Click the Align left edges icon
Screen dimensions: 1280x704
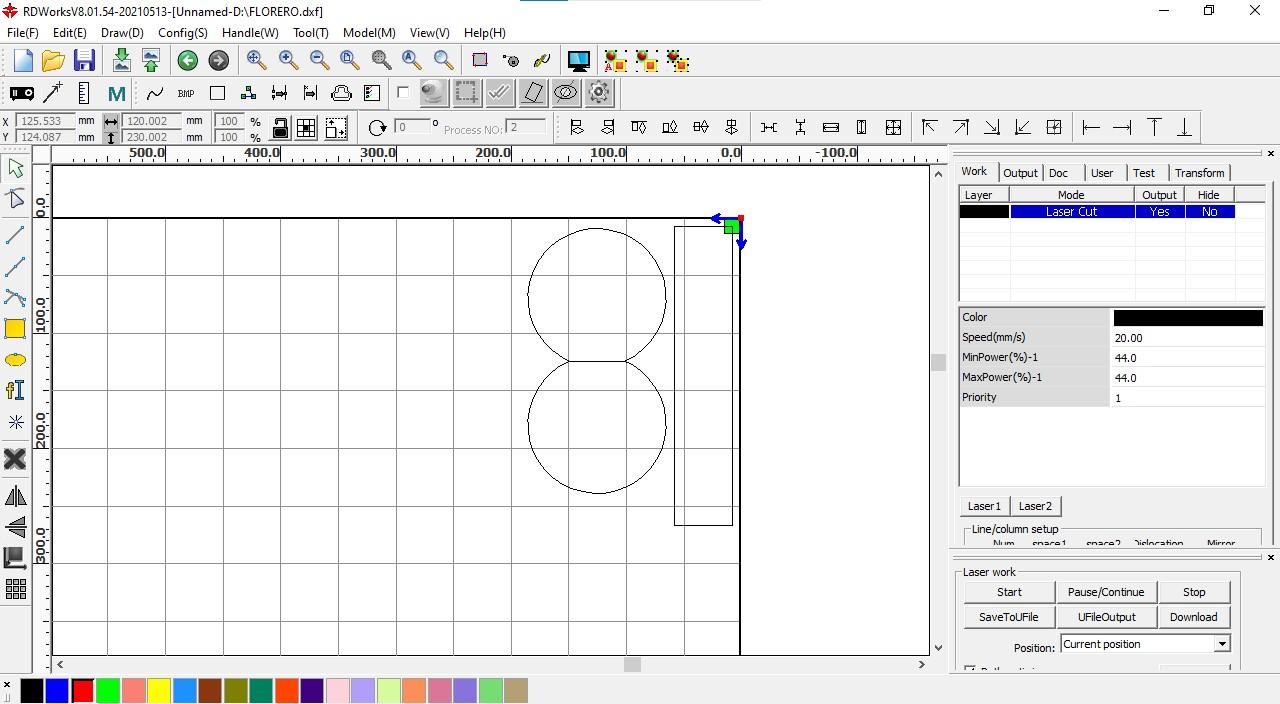576,127
